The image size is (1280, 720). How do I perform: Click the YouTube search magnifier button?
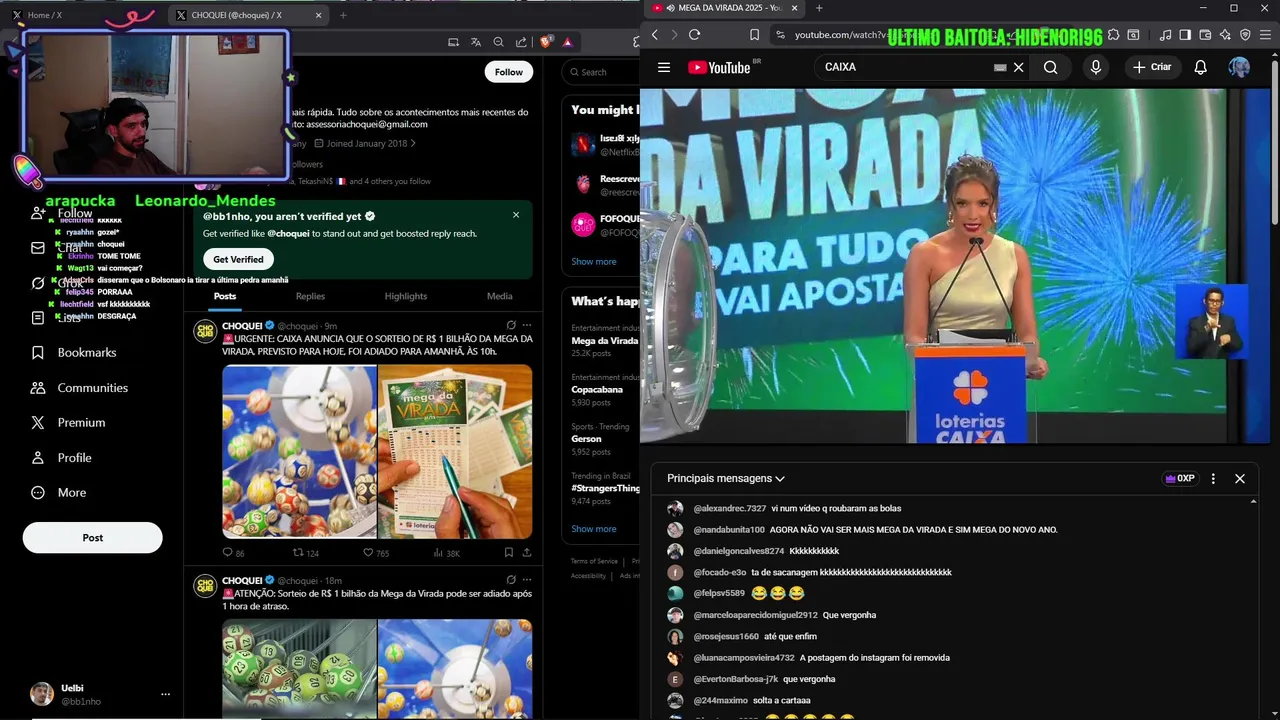point(1050,67)
